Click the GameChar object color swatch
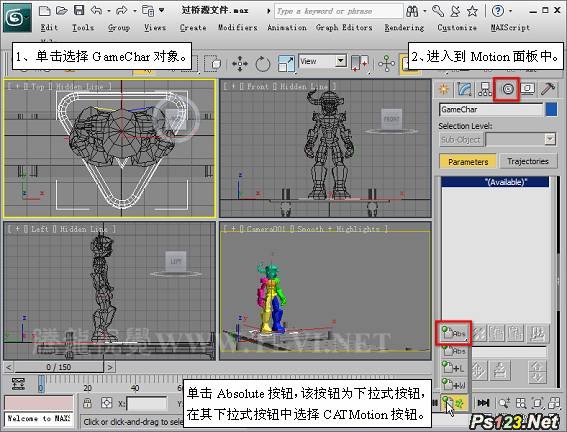567x432 pixels. (x=551, y=110)
